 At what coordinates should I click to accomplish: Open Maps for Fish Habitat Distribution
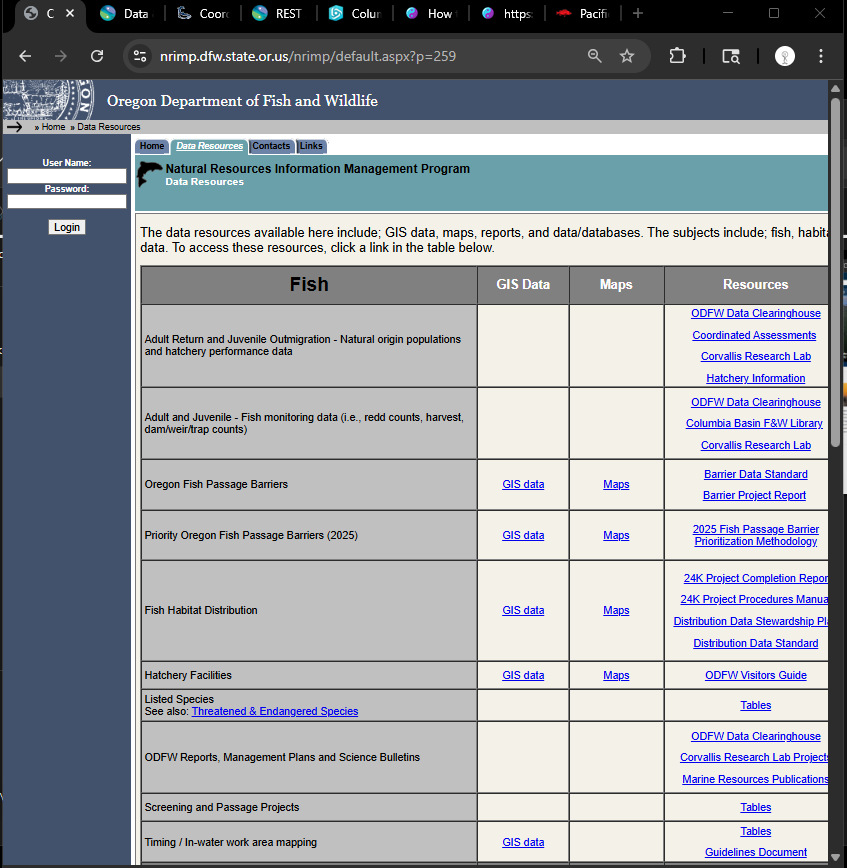click(616, 610)
